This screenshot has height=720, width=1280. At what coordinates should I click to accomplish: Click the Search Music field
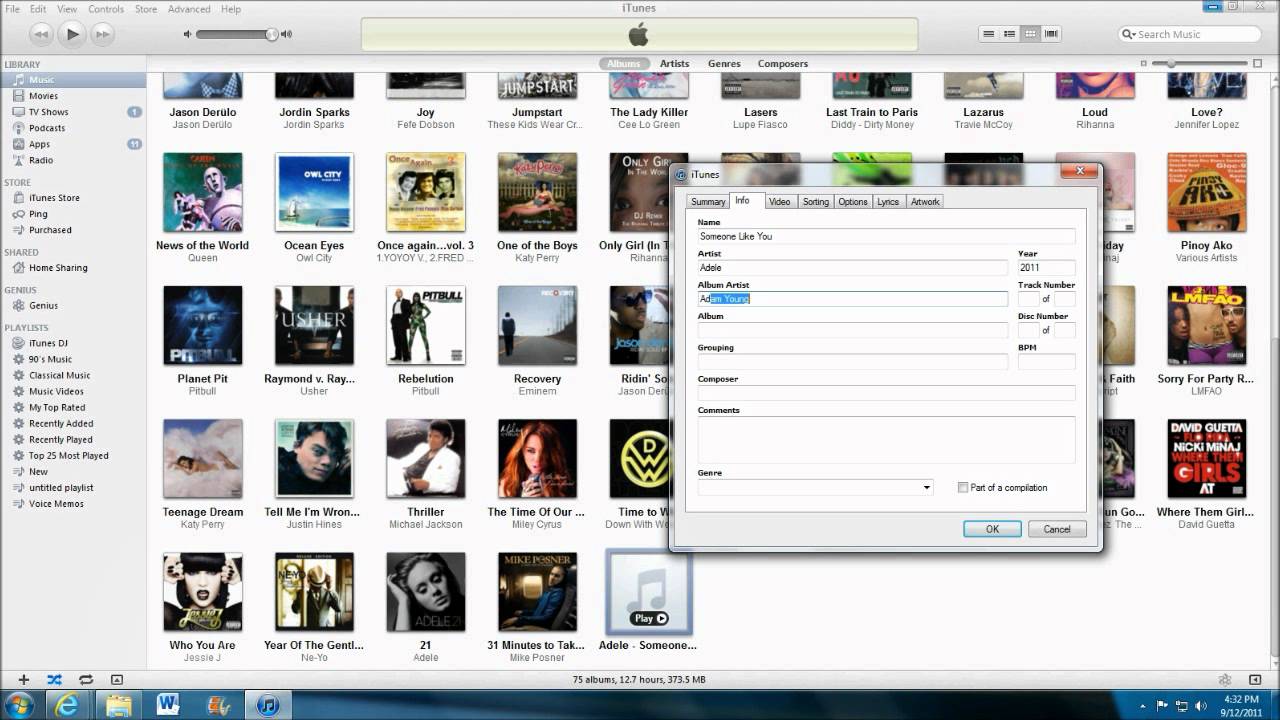click(1190, 34)
